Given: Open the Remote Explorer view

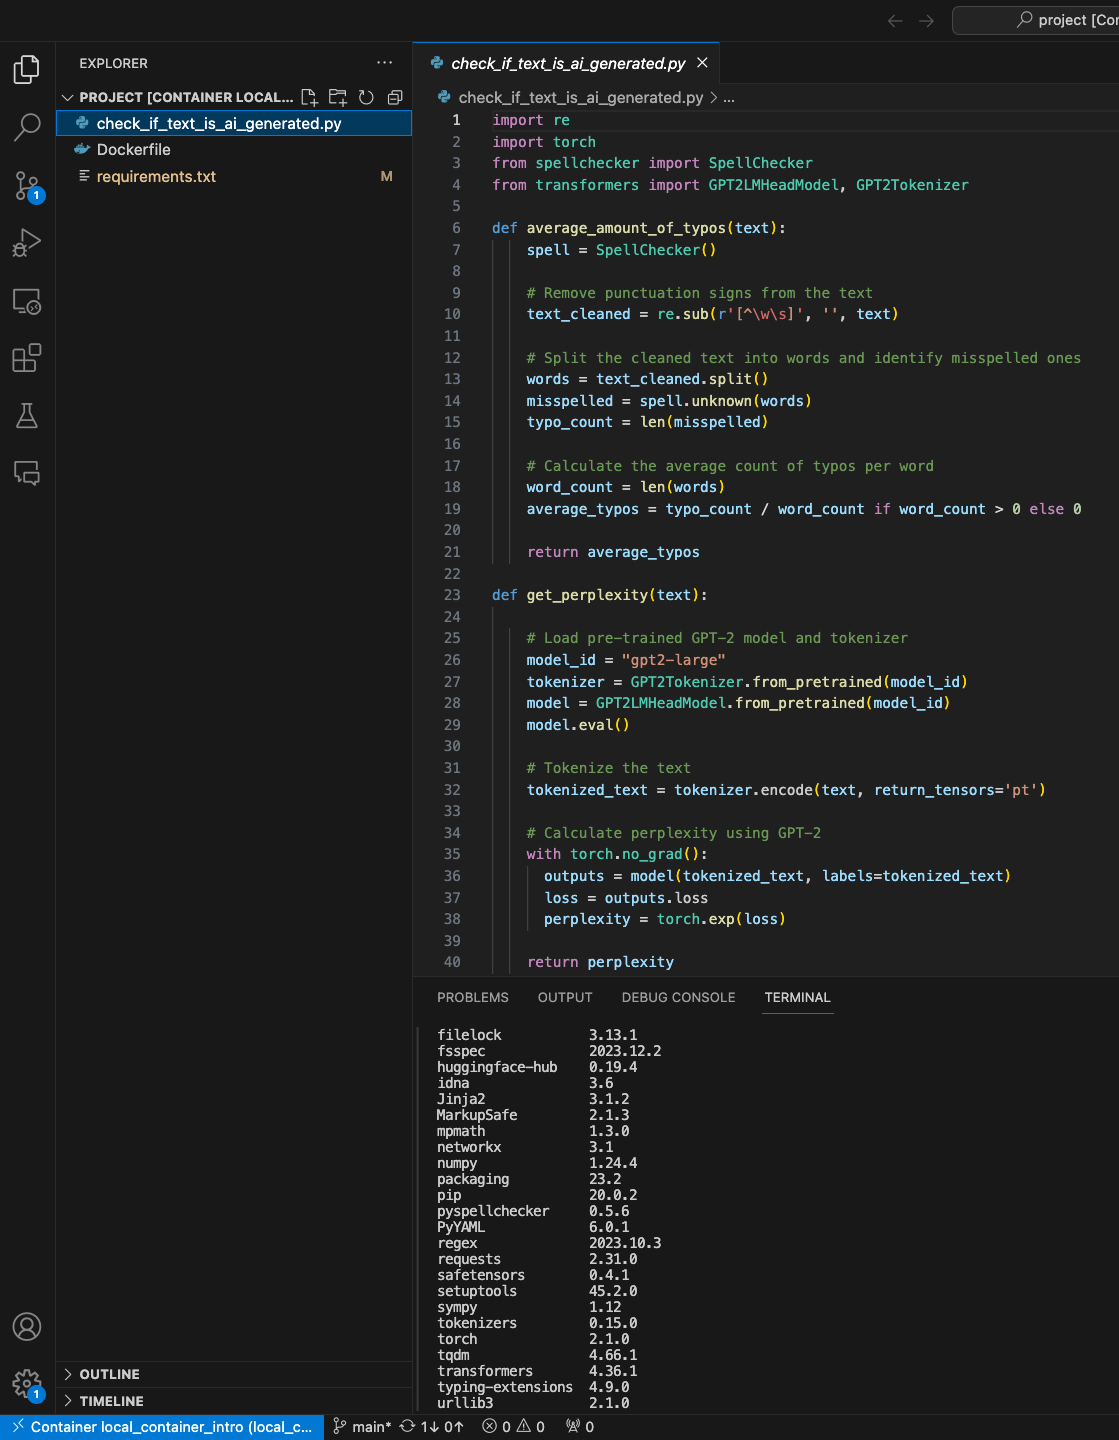Looking at the screenshot, I should click(x=27, y=301).
